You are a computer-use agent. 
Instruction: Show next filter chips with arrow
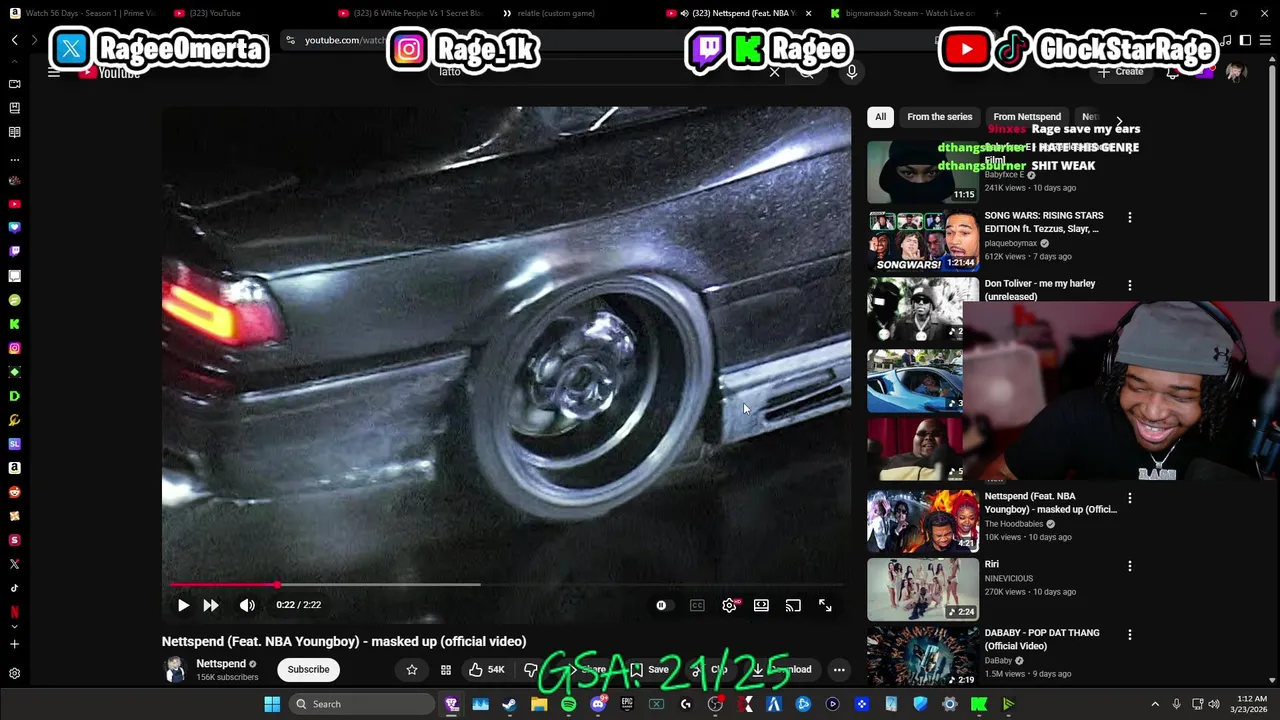[1119, 121]
